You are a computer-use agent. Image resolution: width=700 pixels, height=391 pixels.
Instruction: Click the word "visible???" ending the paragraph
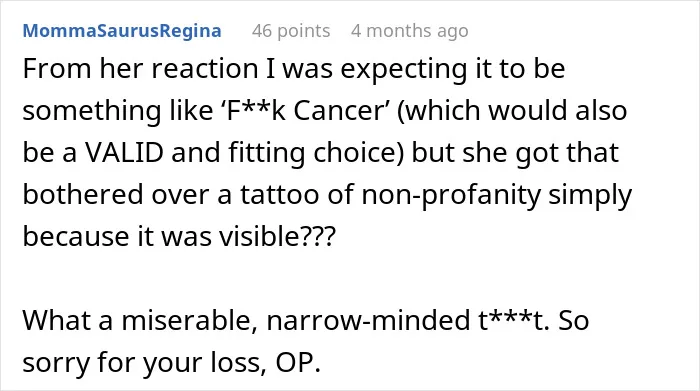click(277, 236)
